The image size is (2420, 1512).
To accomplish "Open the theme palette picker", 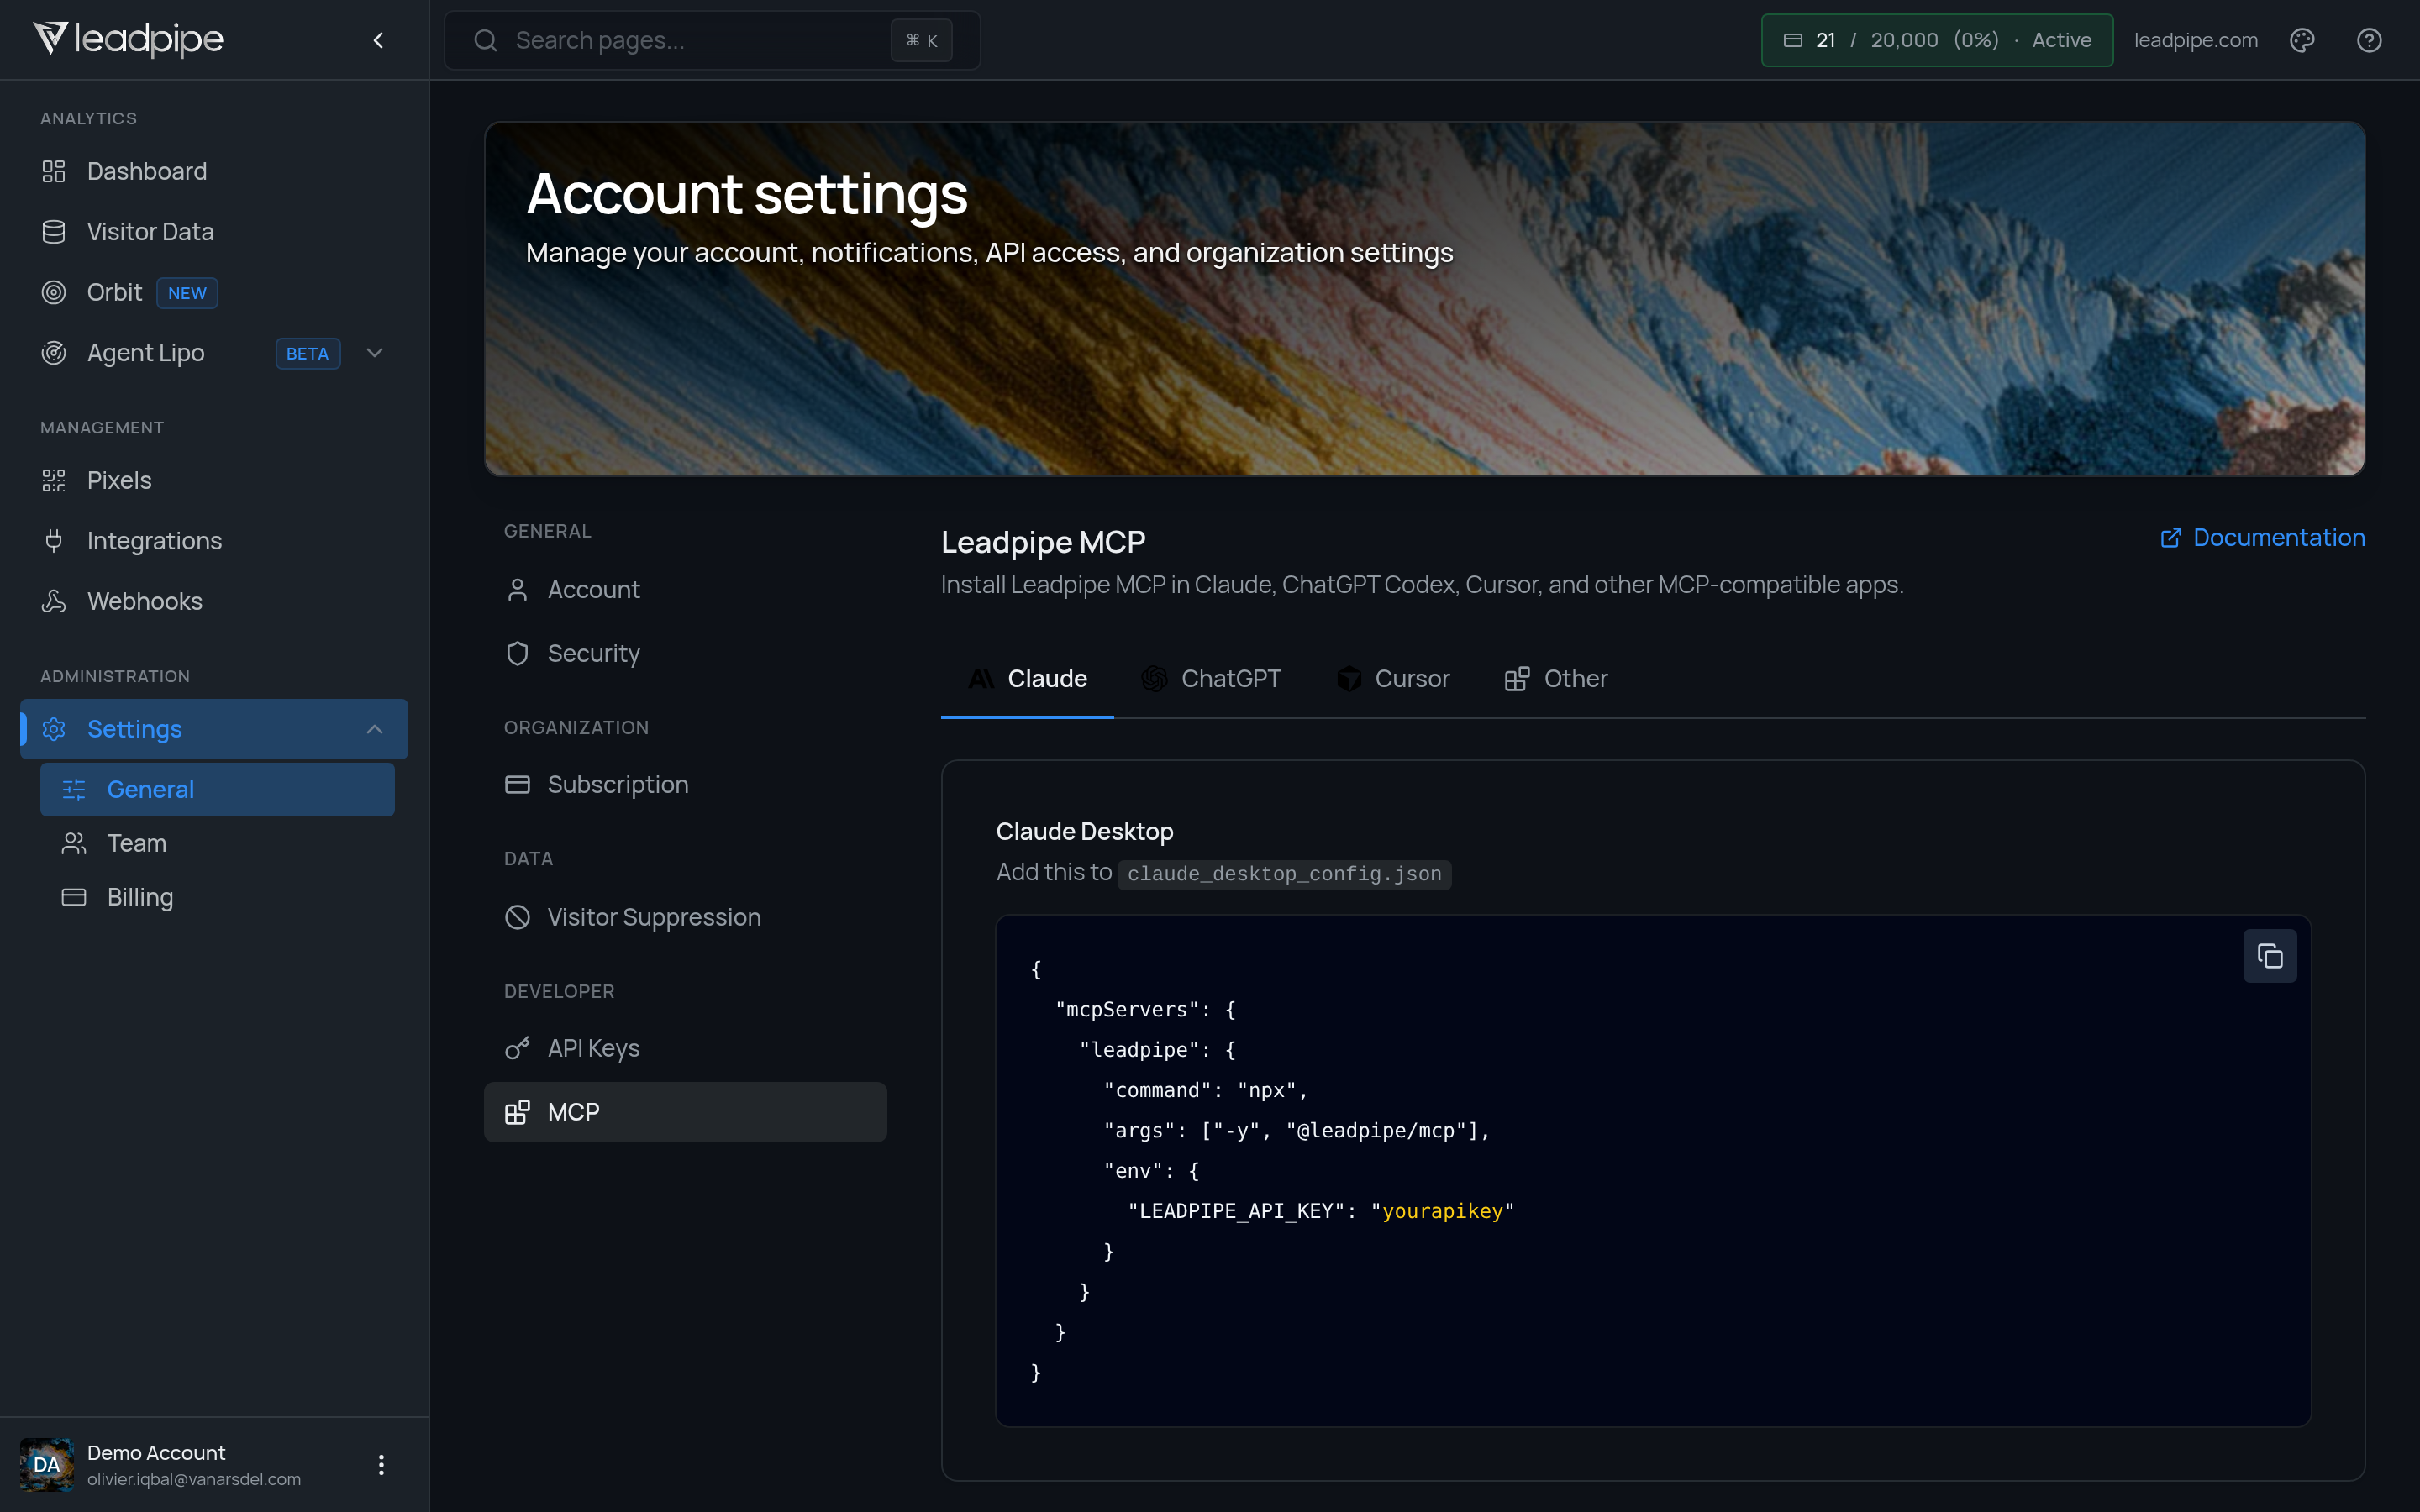I will pyautogui.click(x=2302, y=40).
